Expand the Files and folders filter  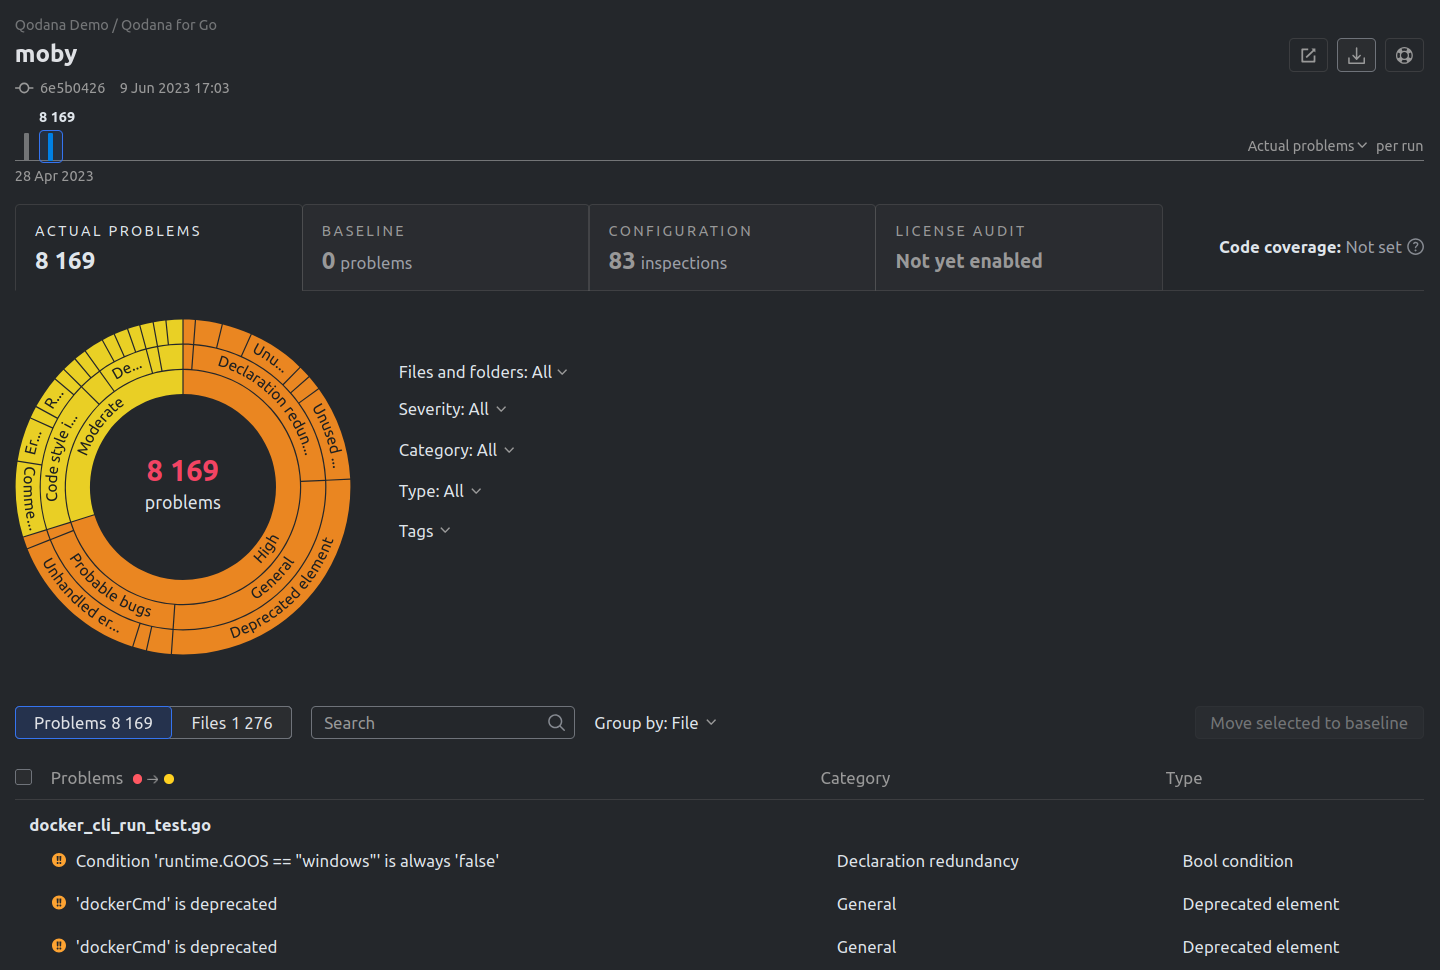click(x=482, y=372)
